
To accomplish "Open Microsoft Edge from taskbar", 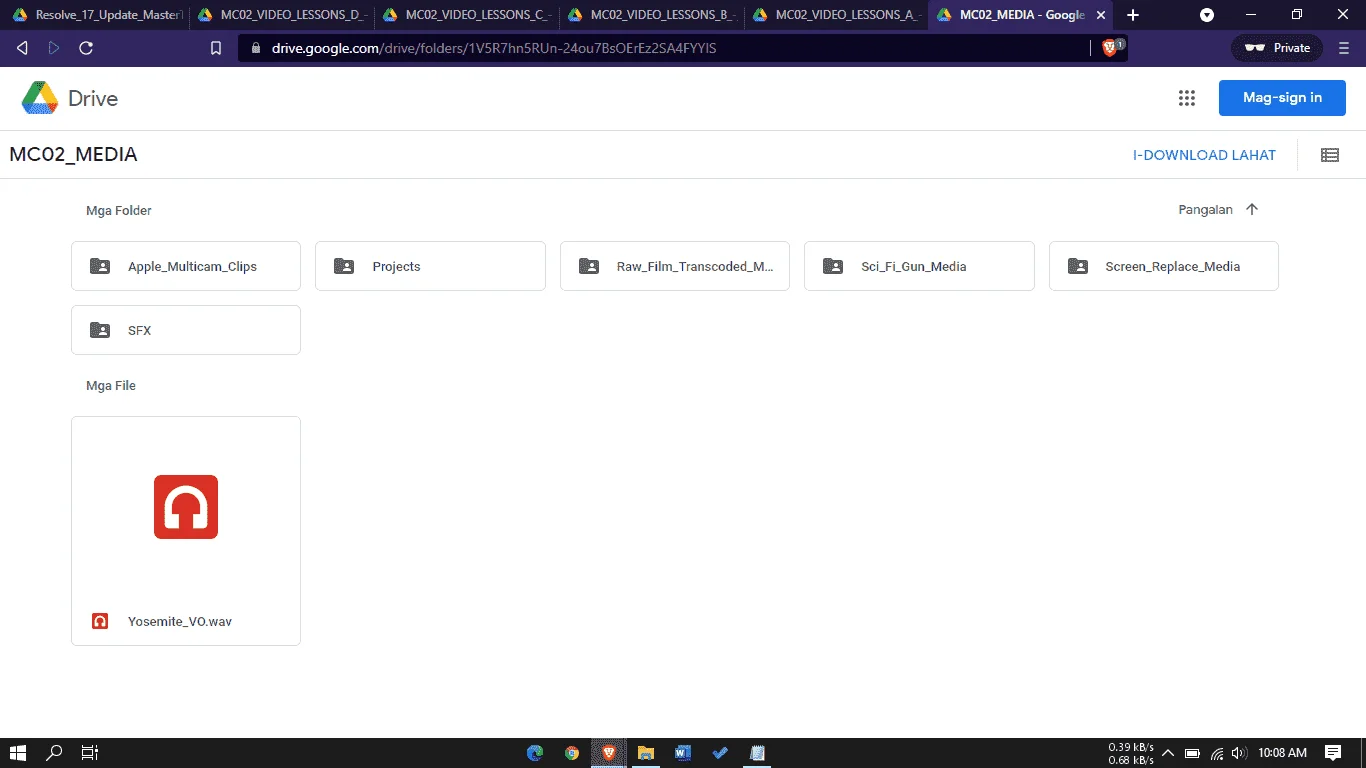I will click(x=535, y=753).
